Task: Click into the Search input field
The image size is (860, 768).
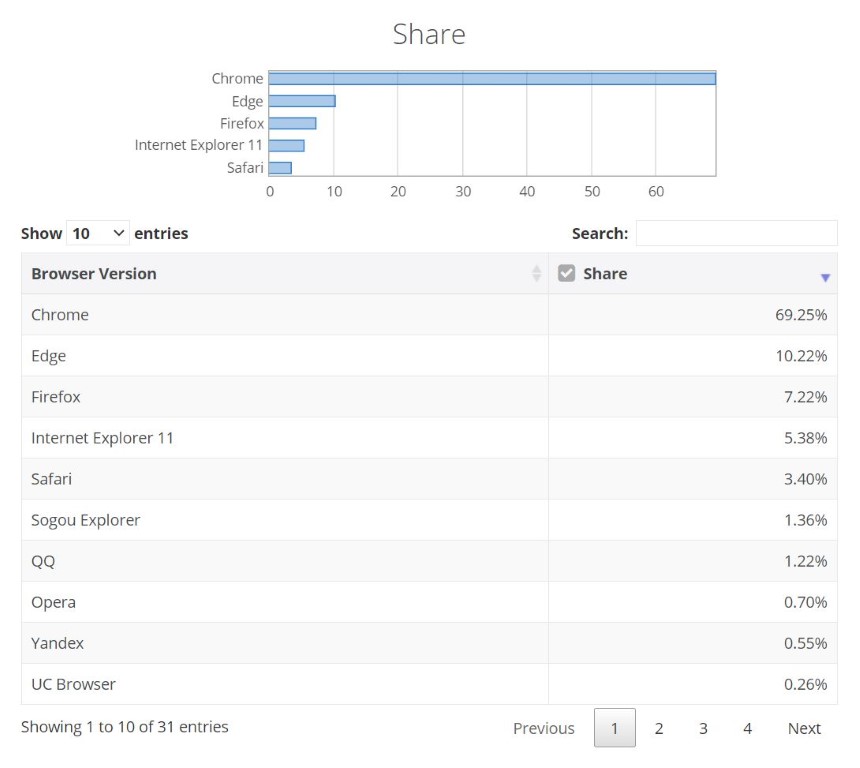Action: pyautogui.click(x=736, y=233)
